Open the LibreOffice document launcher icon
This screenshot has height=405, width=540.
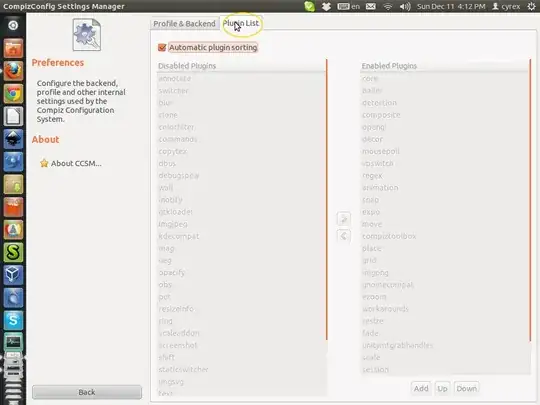[x=13, y=116]
